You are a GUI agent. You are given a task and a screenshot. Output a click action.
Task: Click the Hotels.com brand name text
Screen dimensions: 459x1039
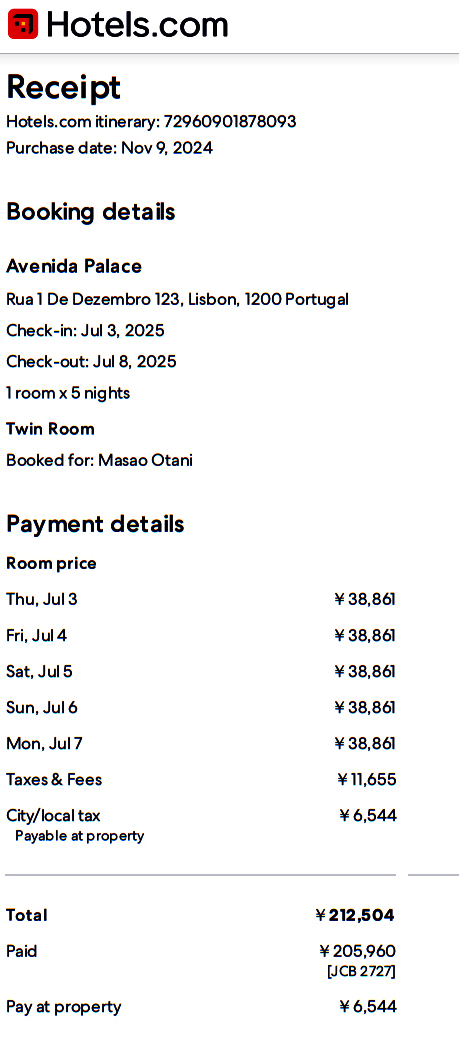(137, 25)
